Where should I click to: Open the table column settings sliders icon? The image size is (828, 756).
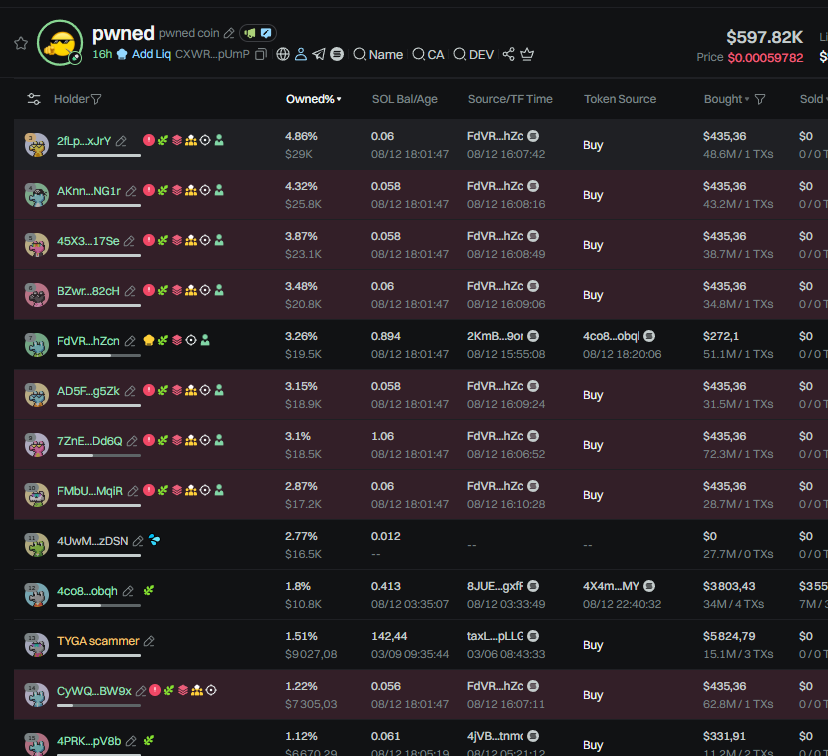tap(34, 99)
